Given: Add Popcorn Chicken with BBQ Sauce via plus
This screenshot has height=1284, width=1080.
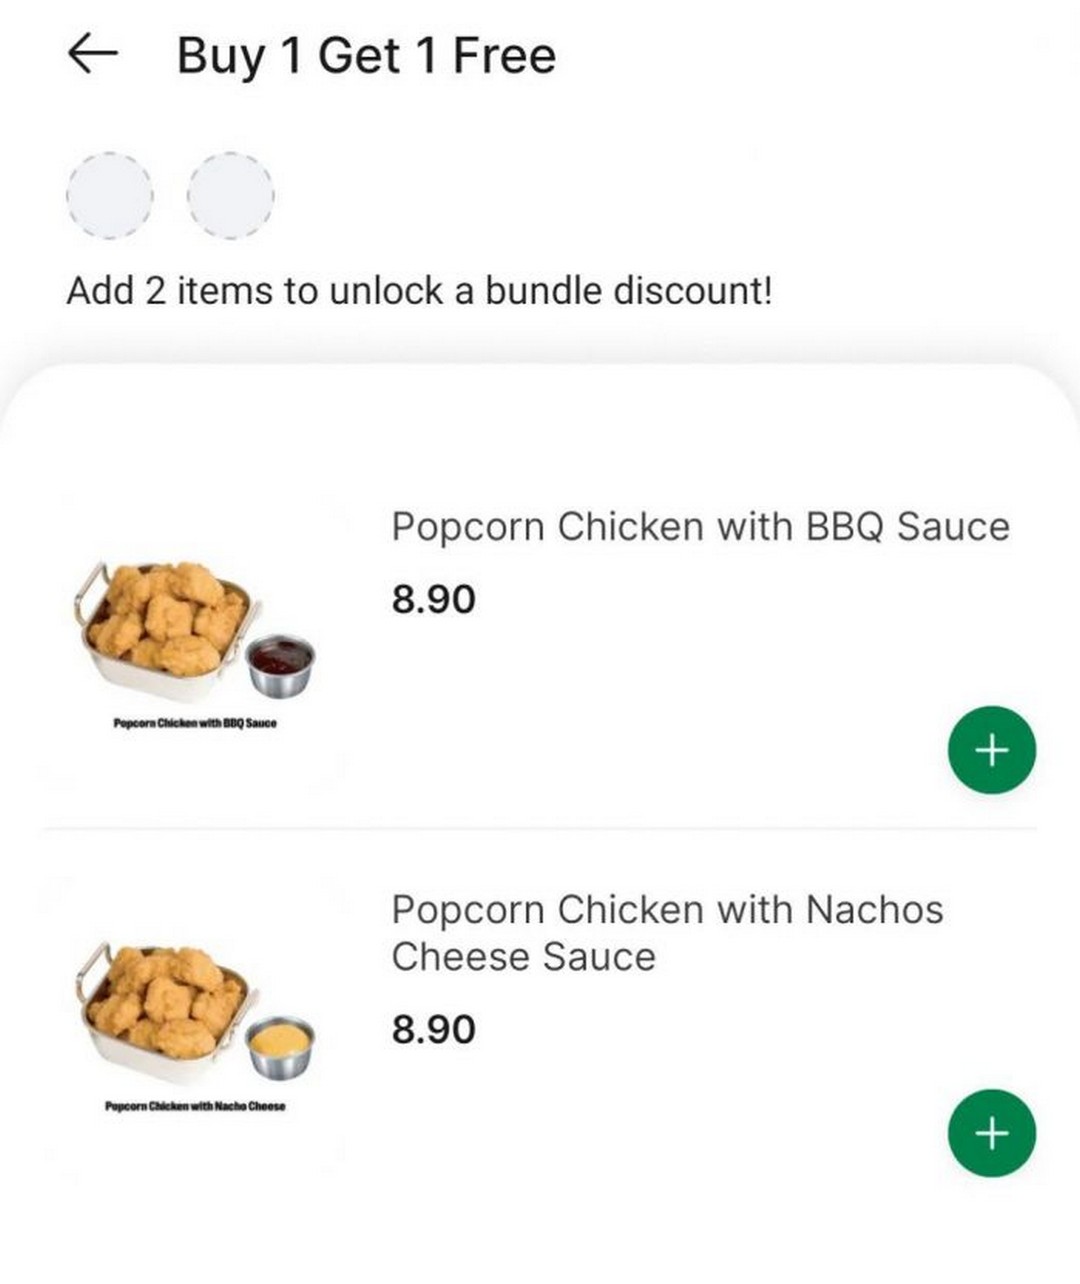Looking at the screenshot, I should [x=991, y=750].
